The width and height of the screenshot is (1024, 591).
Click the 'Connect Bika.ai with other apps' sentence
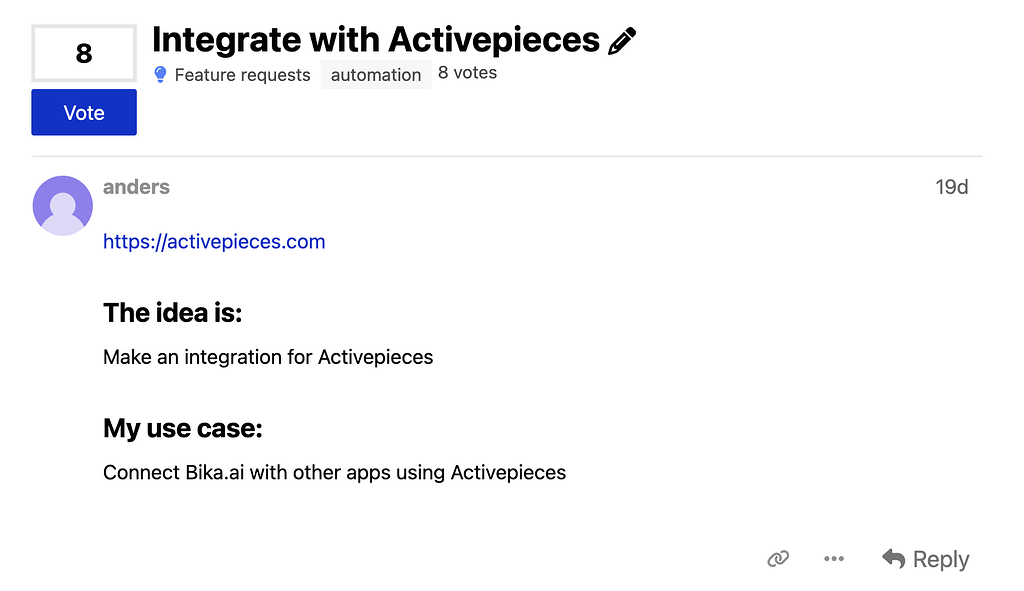click(334, 472)
